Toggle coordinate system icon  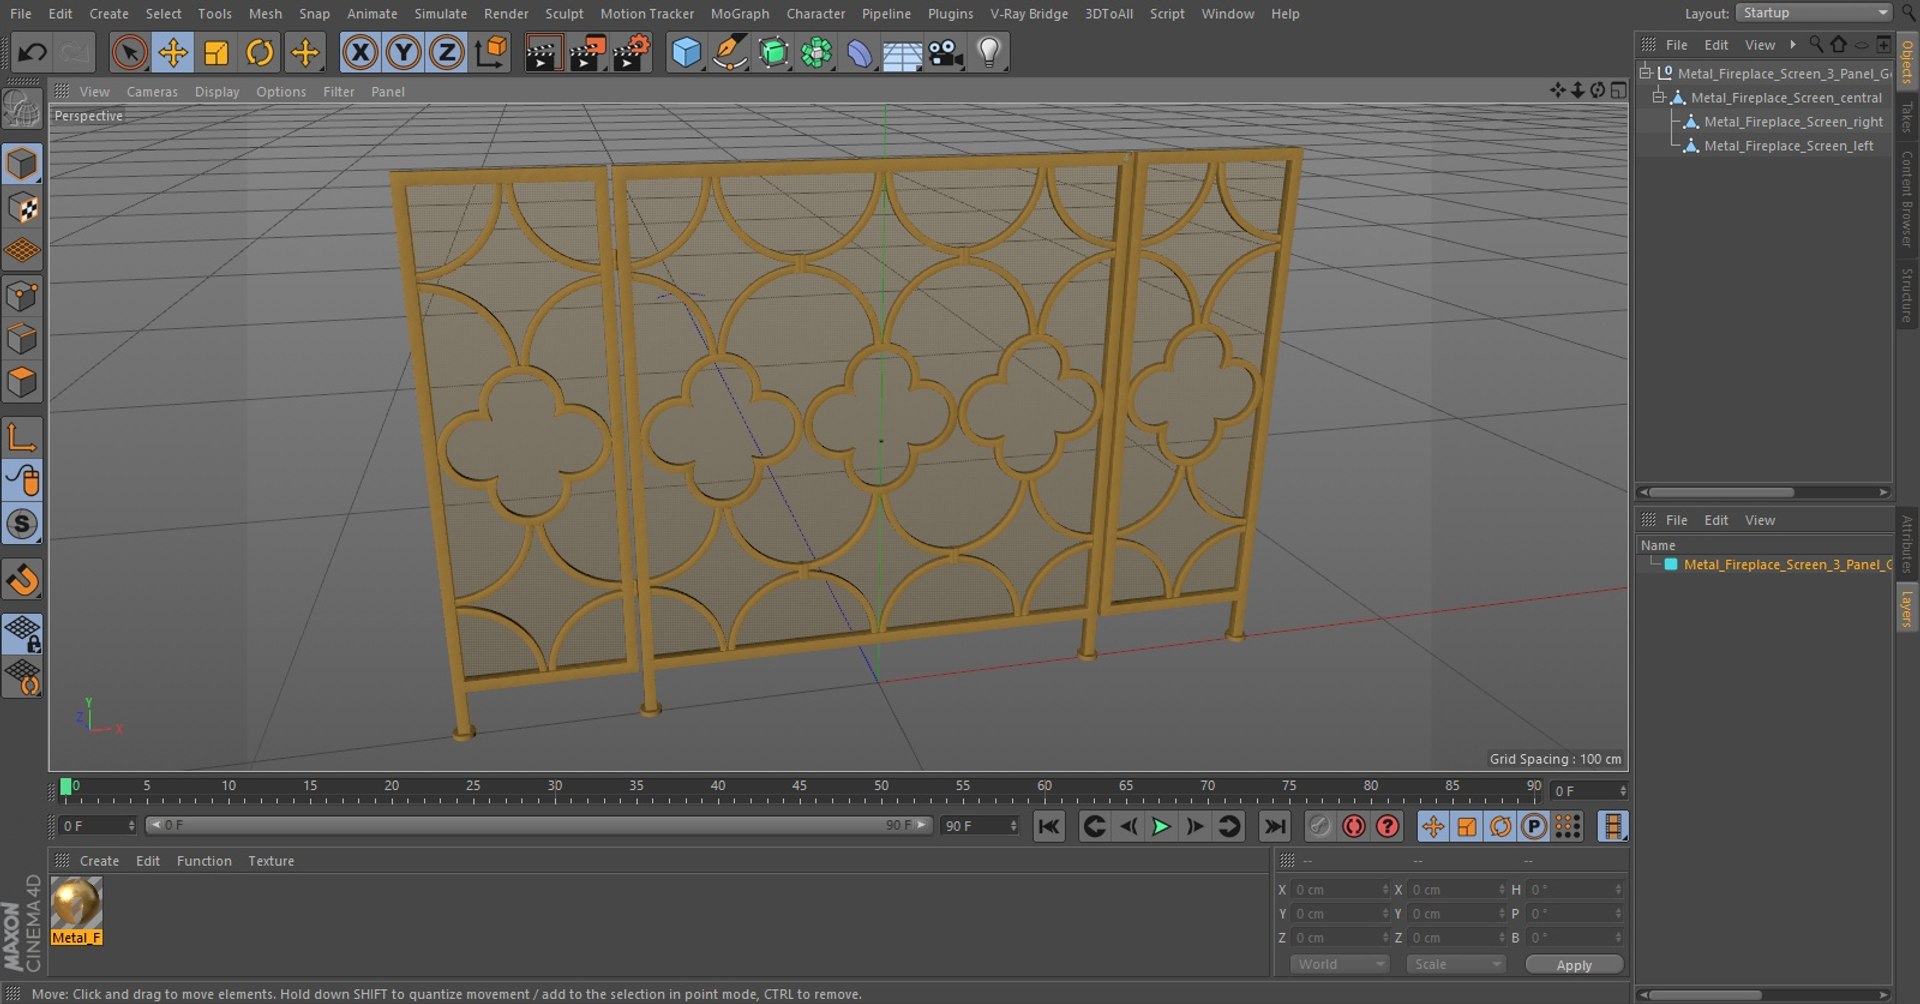click(x=490, y=52)
